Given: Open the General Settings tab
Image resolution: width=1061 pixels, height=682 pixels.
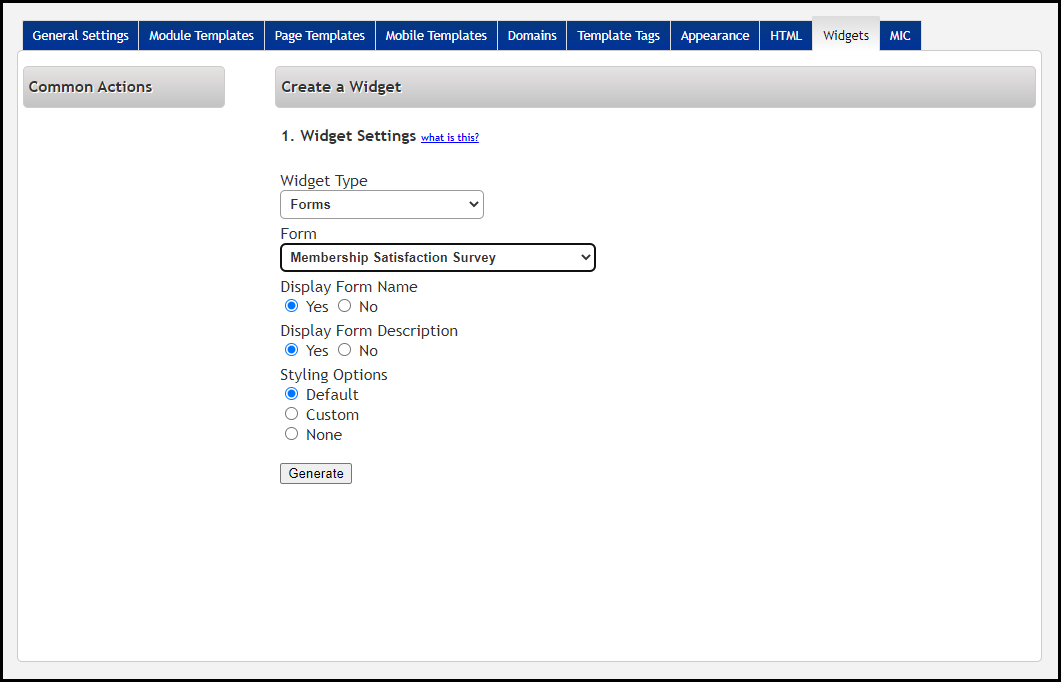Looking at the screenshot, I should 80,36.
